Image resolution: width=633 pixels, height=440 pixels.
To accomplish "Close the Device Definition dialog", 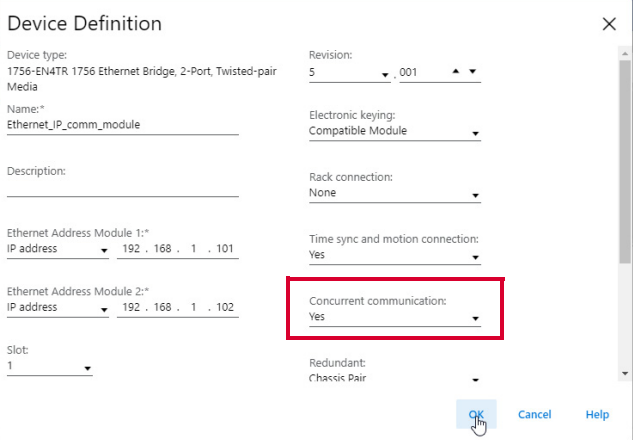I will 609,24.
